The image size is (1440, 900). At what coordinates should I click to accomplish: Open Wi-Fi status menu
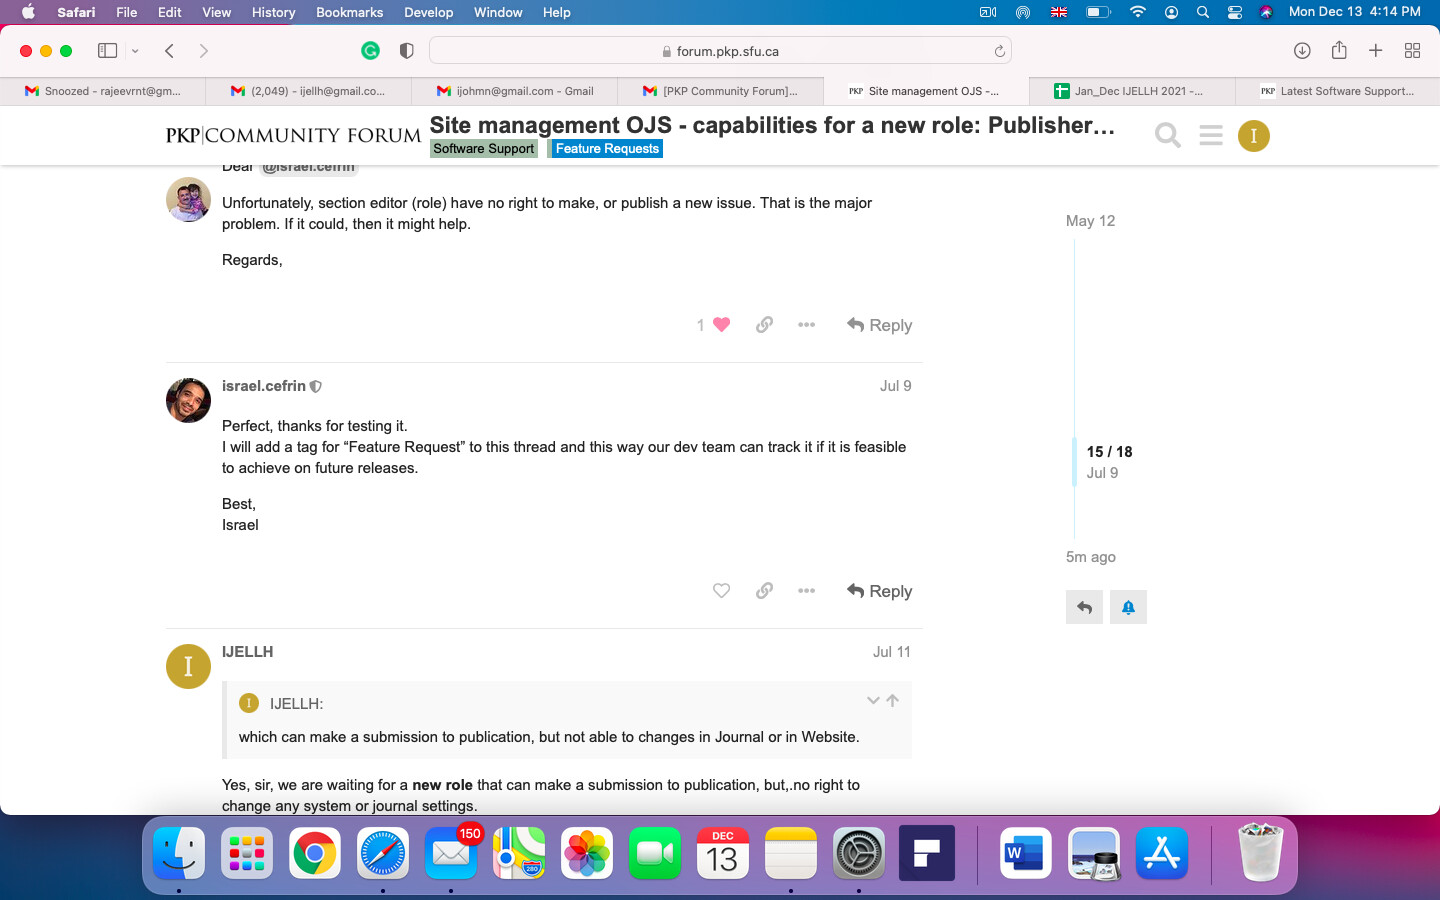(x=1137, y=12)
